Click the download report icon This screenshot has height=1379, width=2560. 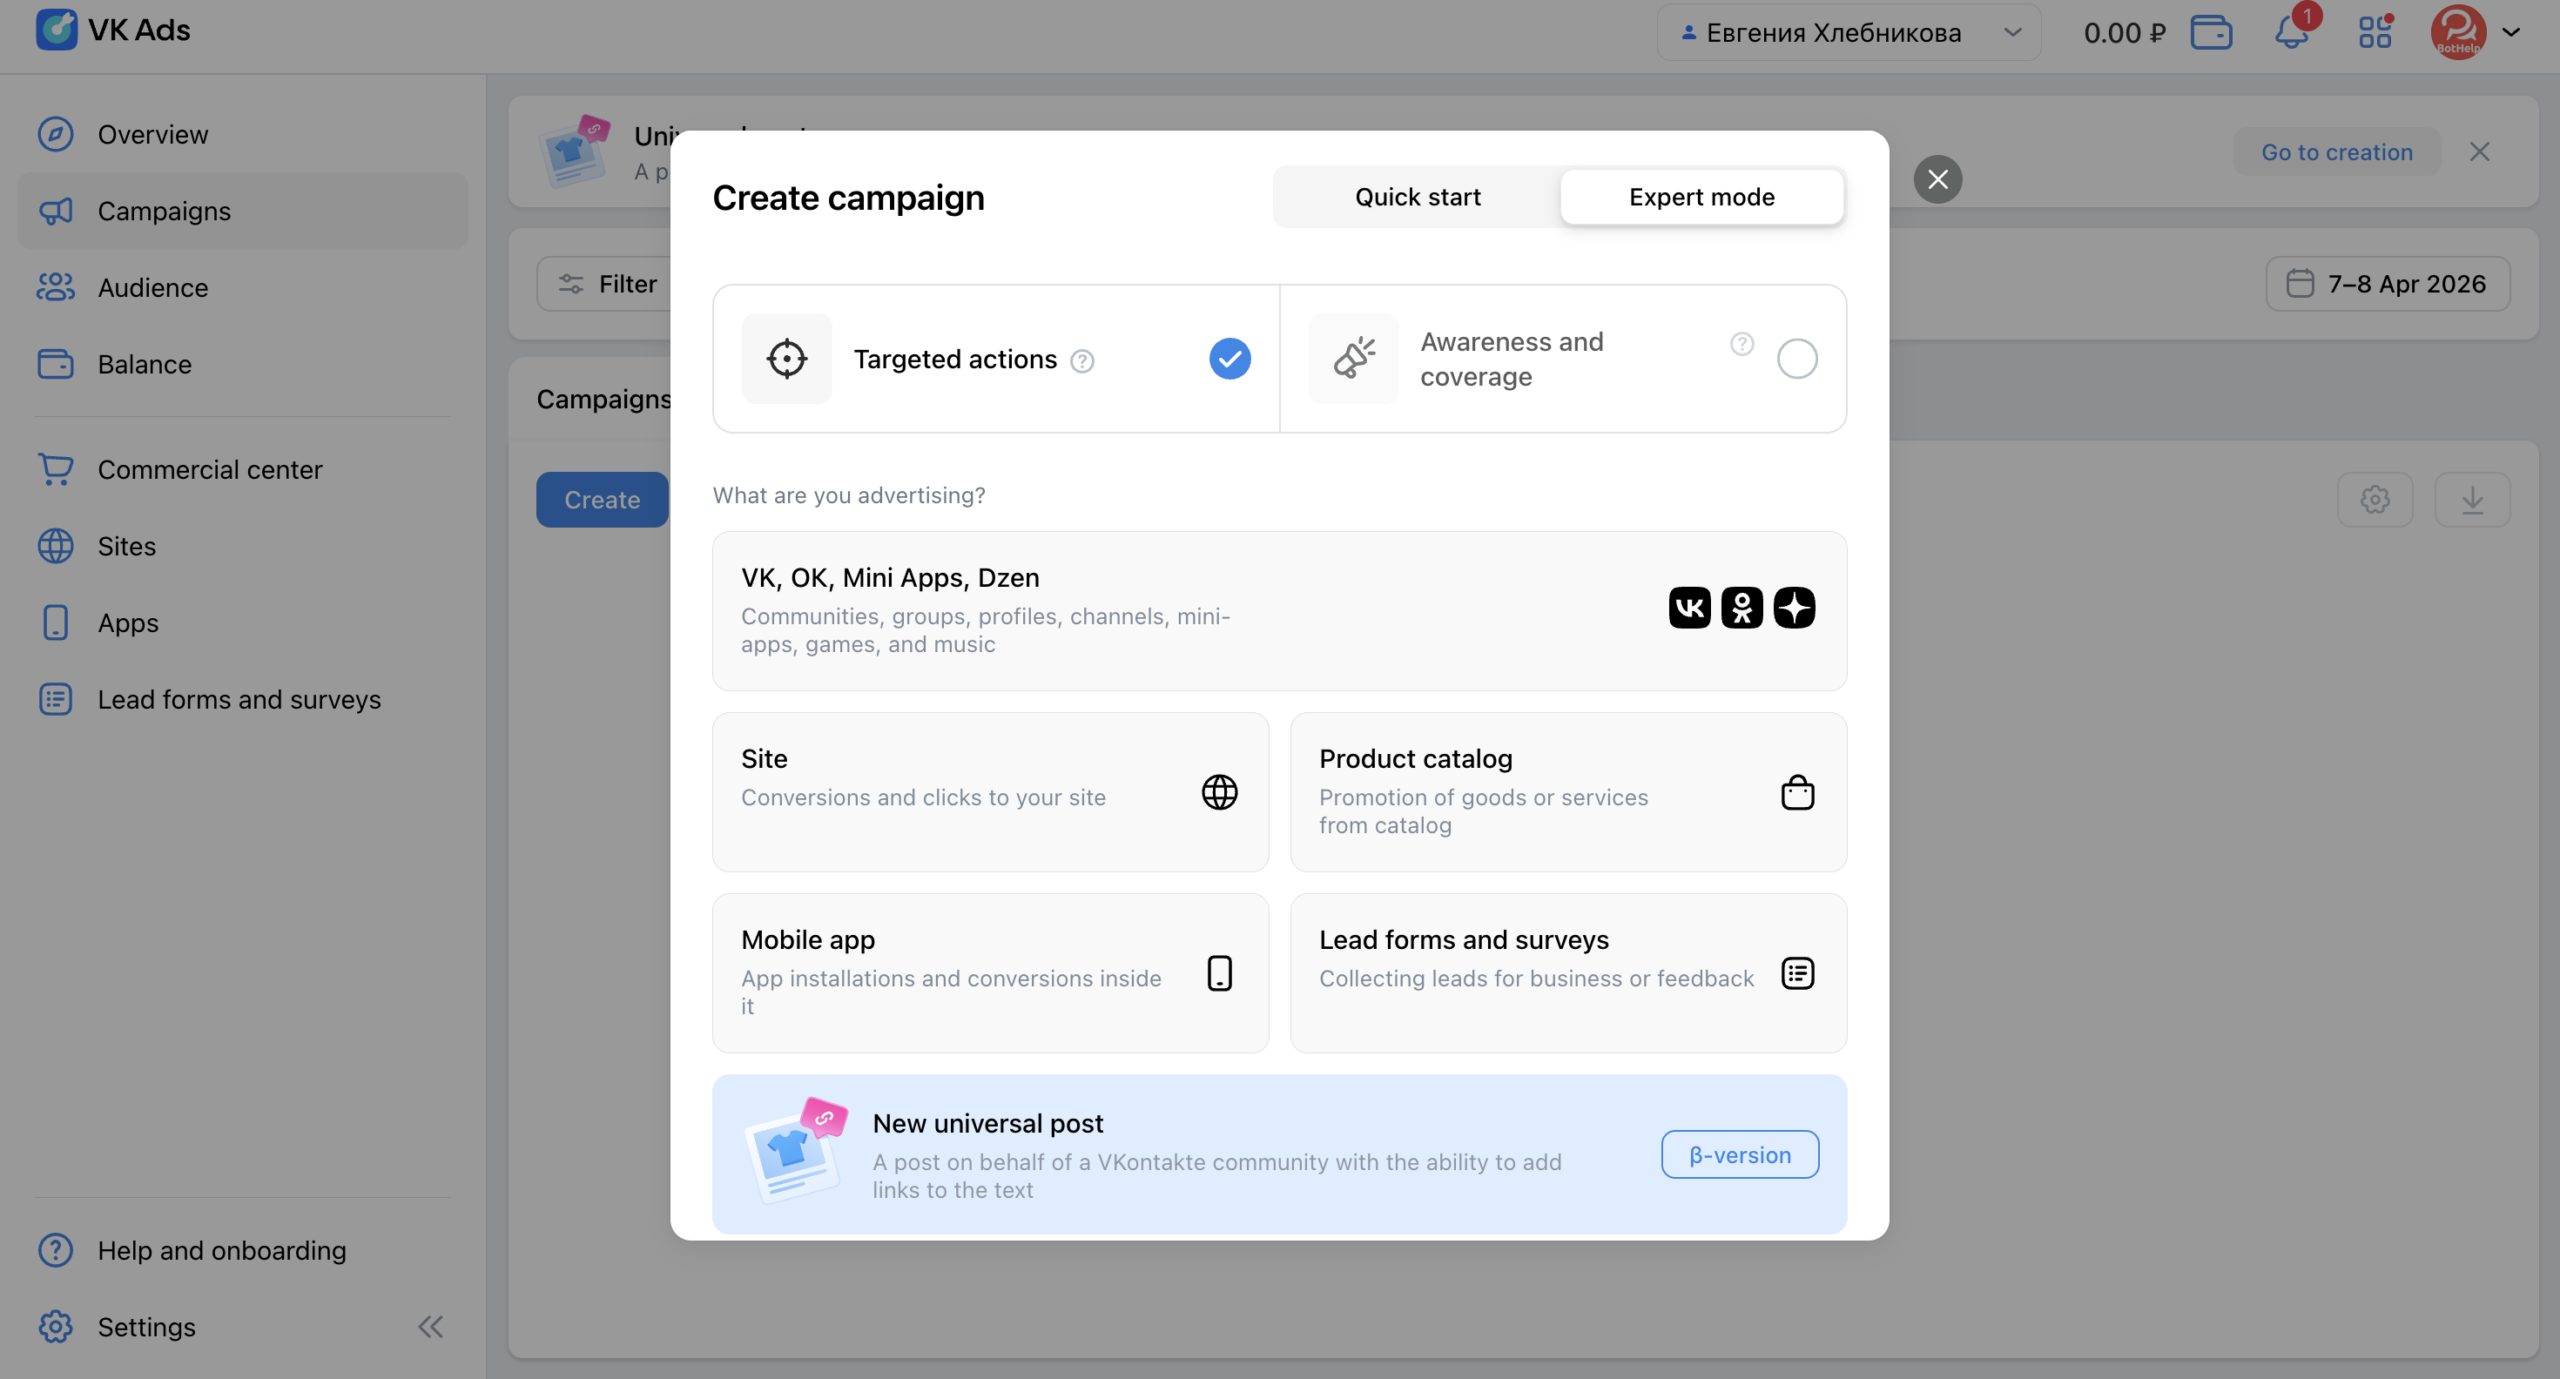(x=2472, y=499)
